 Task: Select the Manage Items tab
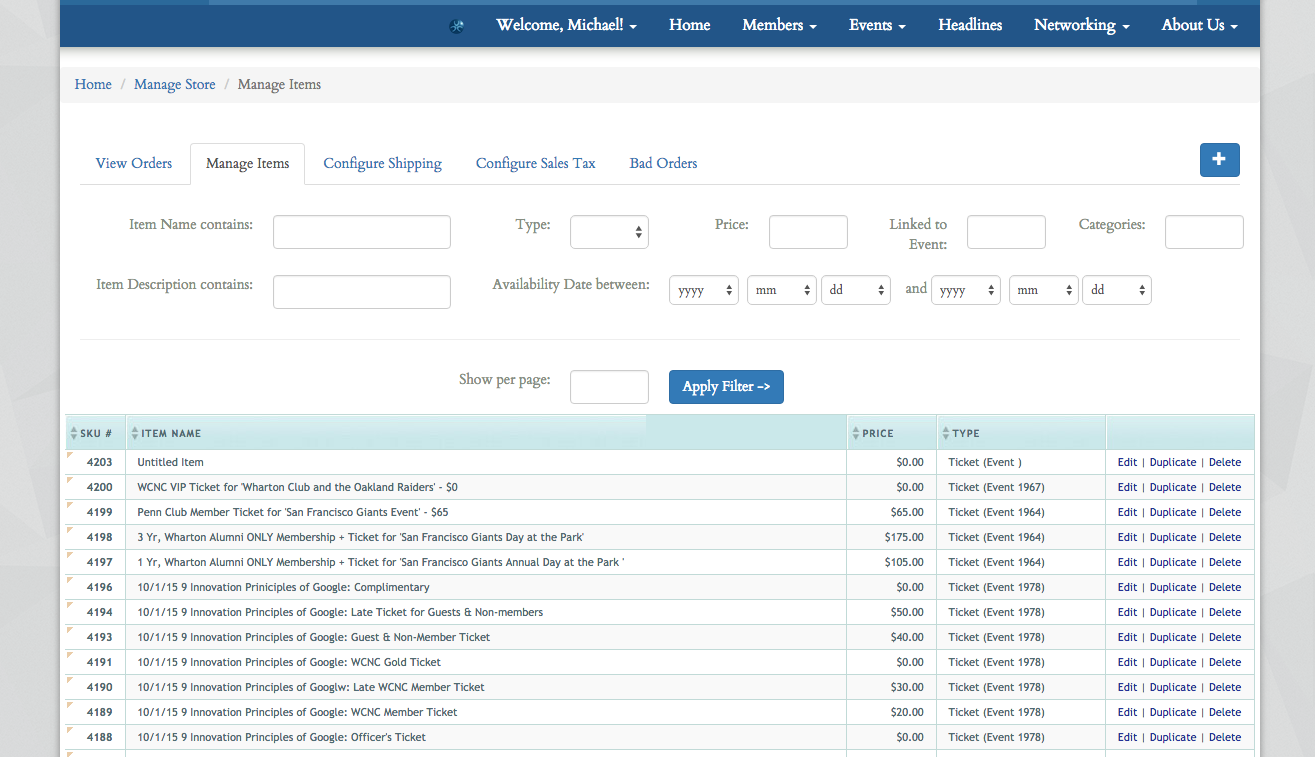click(248, 163)
